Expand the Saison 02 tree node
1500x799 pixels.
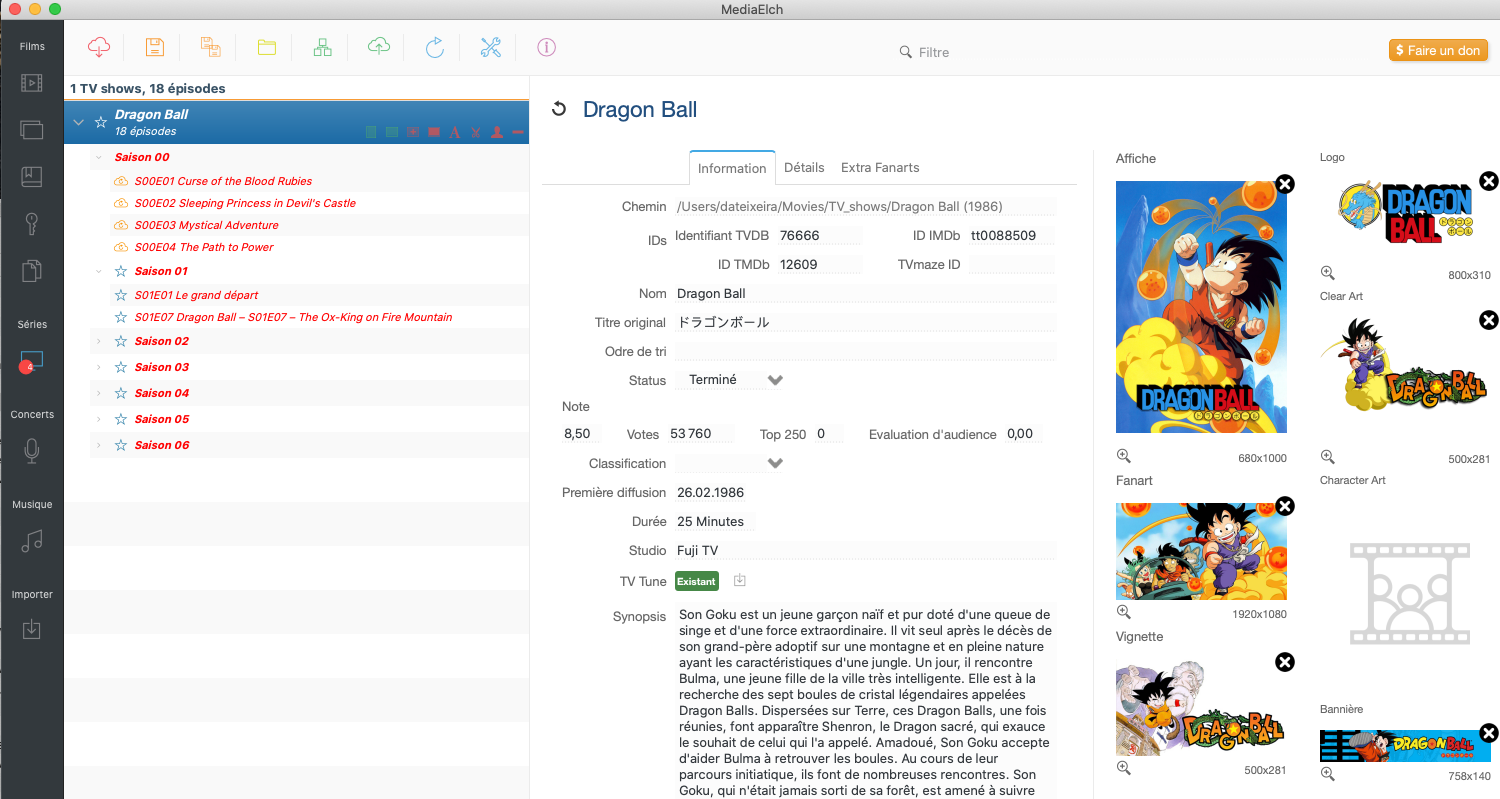pos(98,341)
